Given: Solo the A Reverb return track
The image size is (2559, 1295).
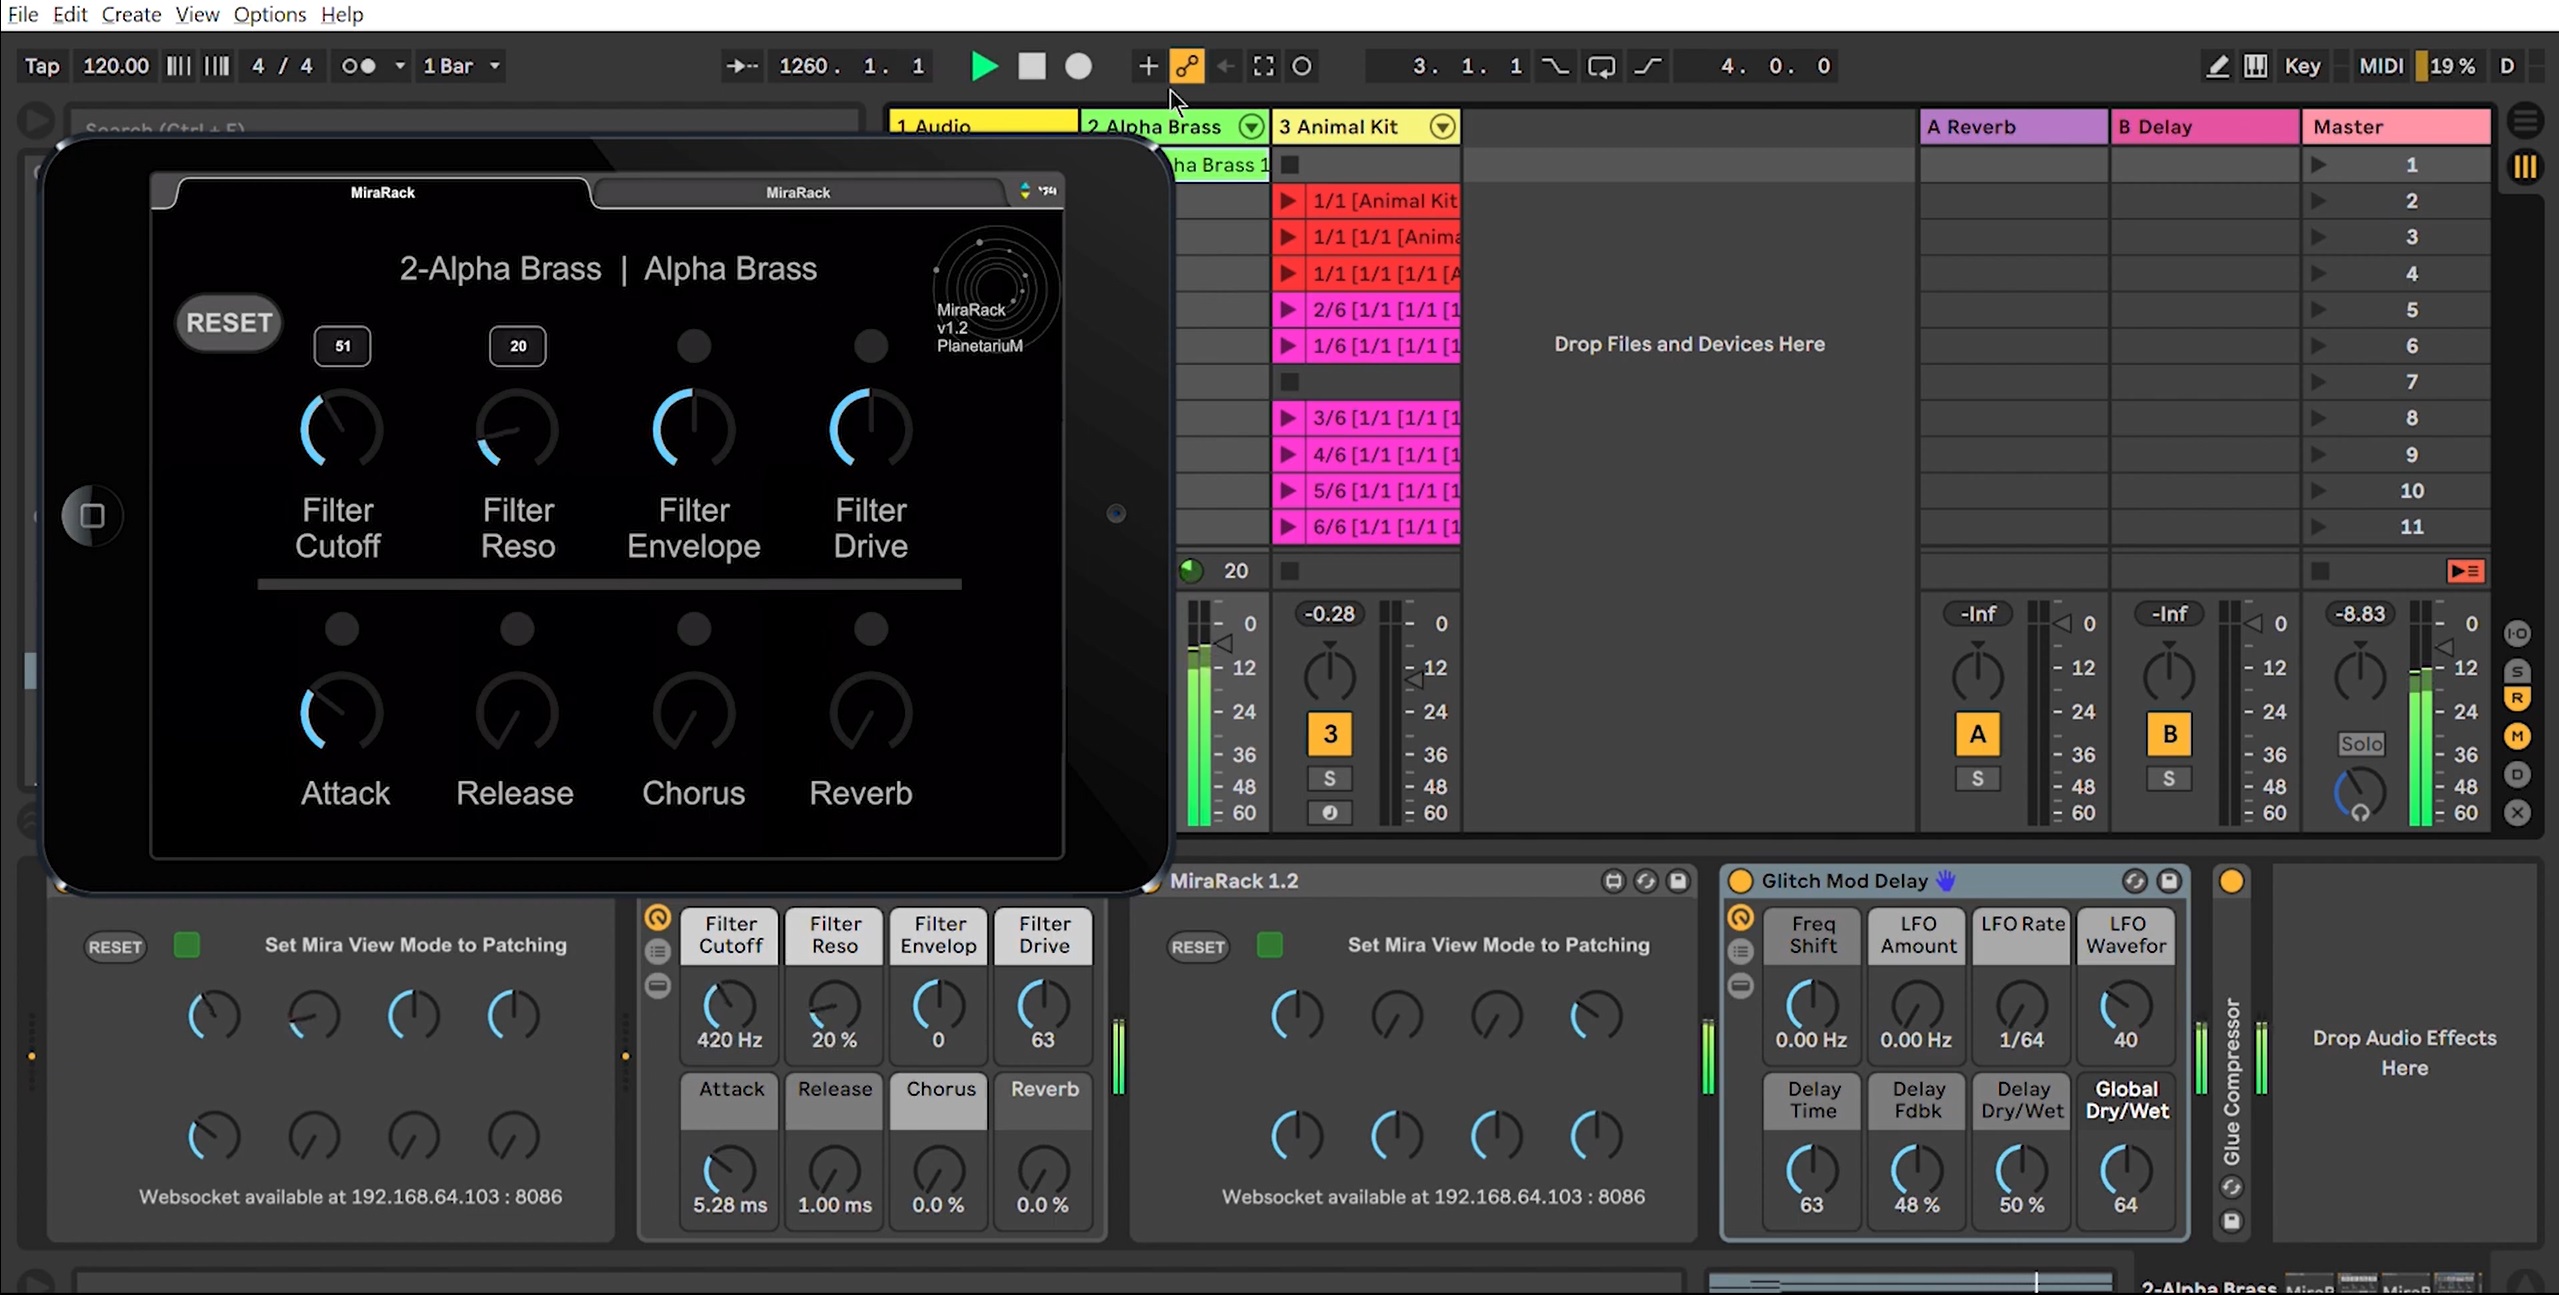Looking at the screenshot, I should point(1977,778).
